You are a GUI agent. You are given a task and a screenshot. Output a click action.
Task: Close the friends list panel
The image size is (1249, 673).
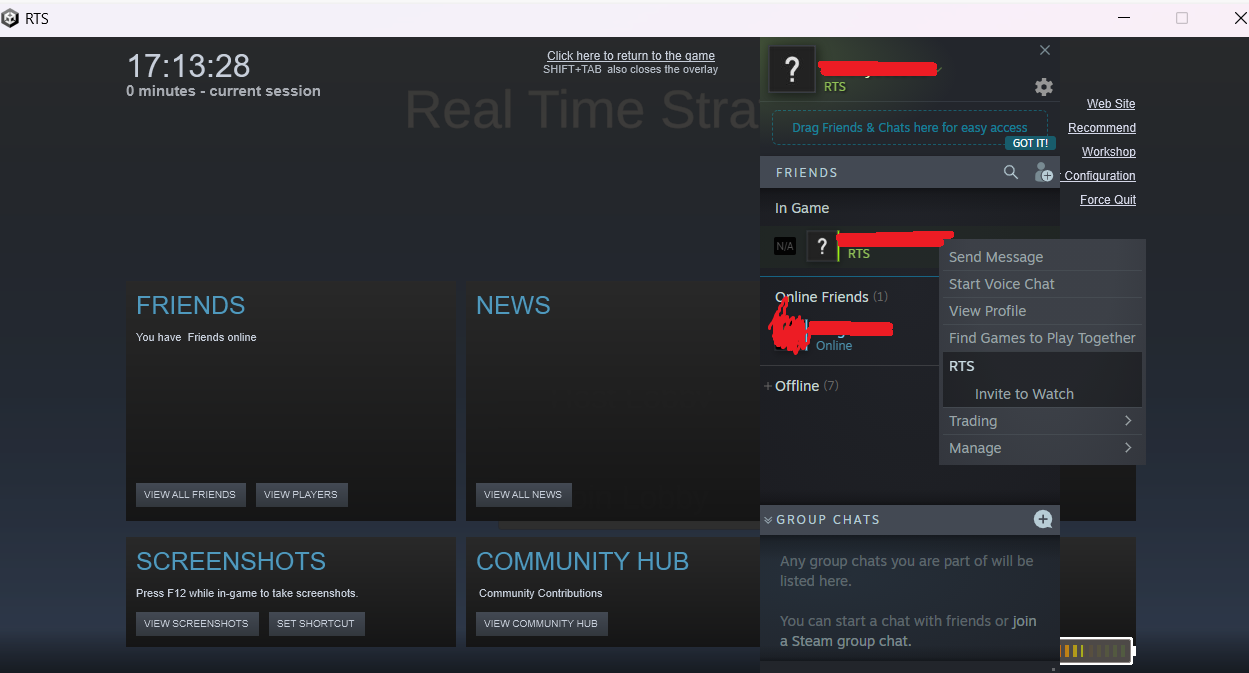[1045, 50]
